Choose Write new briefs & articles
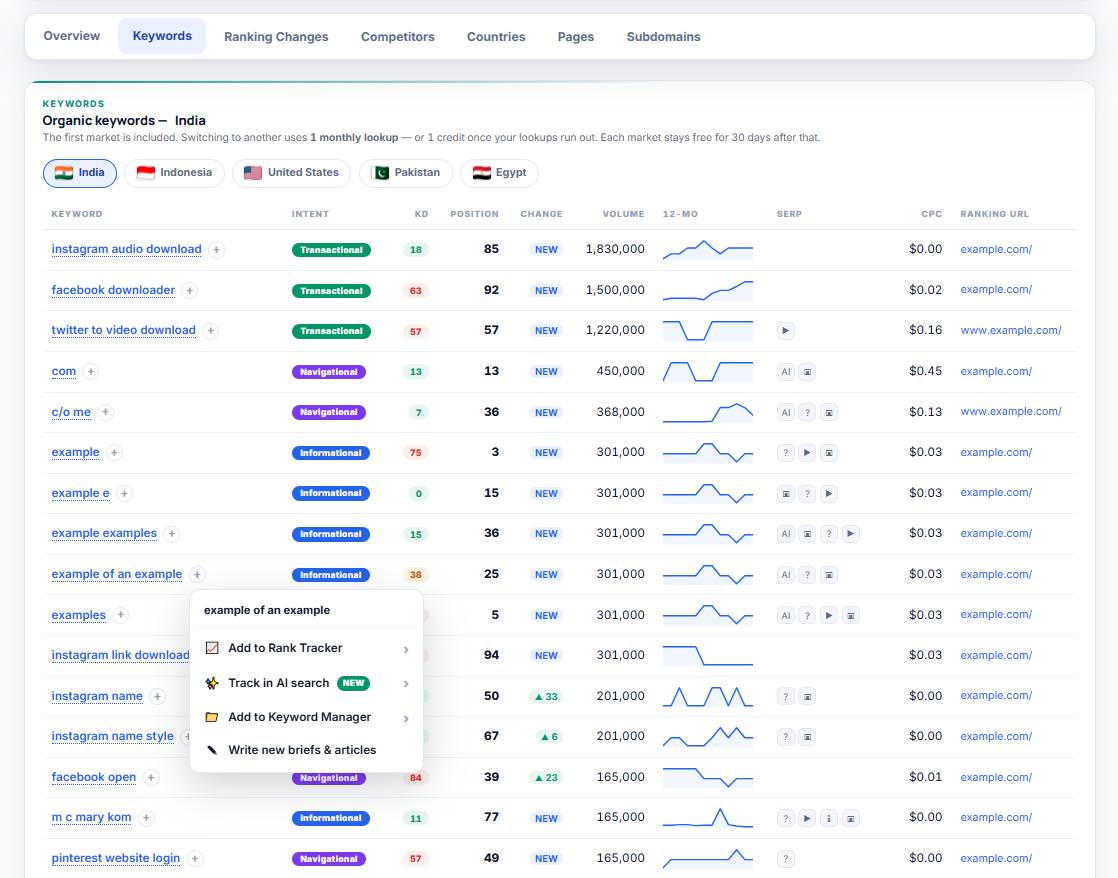The width and height of the screenshot is (1118, 878). 307,750
